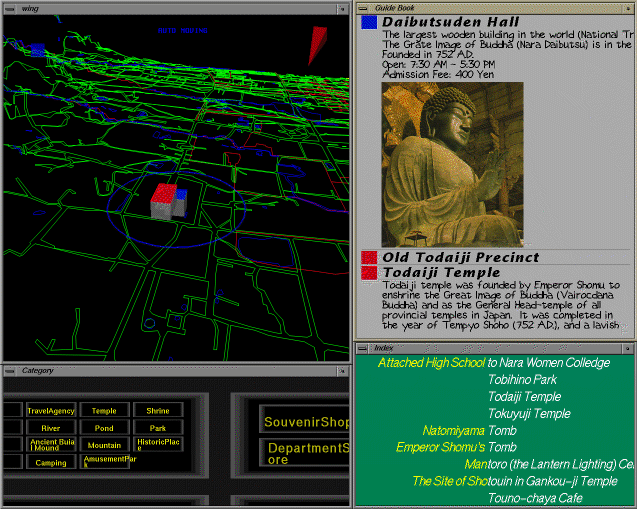Click the Admission Fee: 400 Yen line
637x509 pixels.
(x=438, y=74)
